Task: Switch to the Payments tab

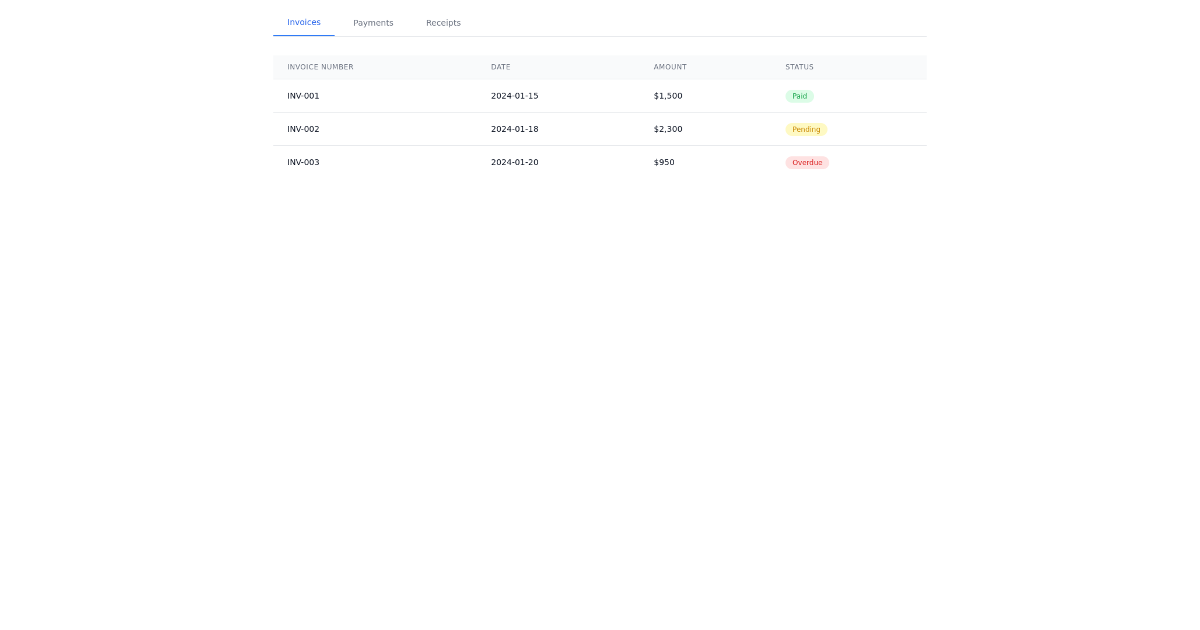Action: point(373,22)
